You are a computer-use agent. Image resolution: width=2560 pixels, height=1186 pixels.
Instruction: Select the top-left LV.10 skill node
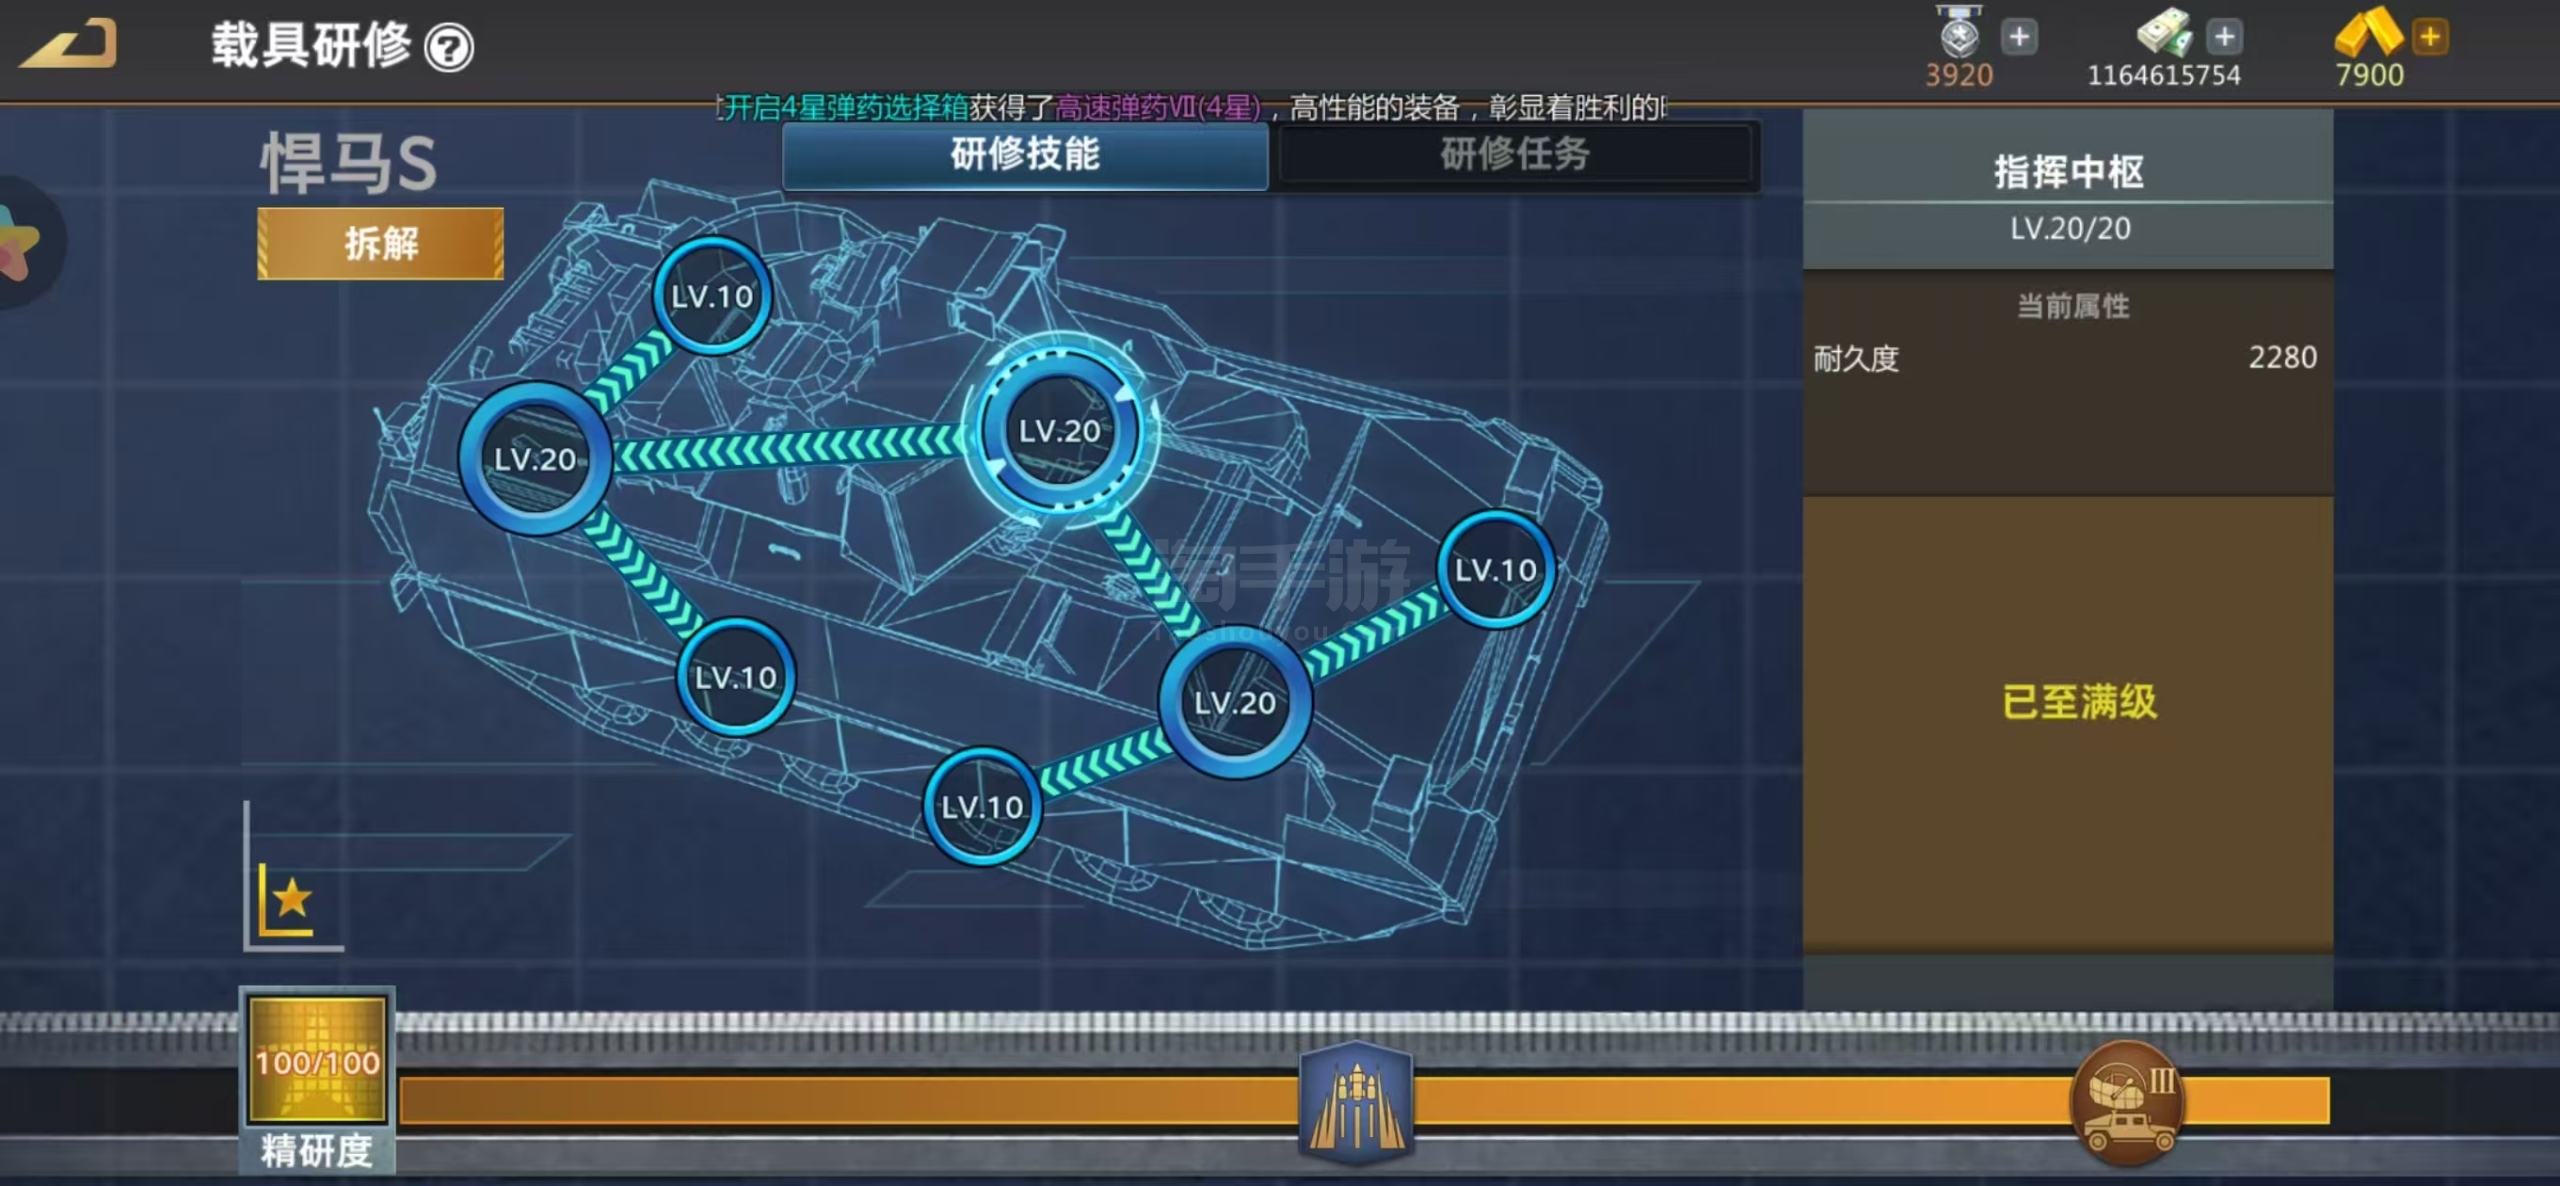(x=711, y=296)
